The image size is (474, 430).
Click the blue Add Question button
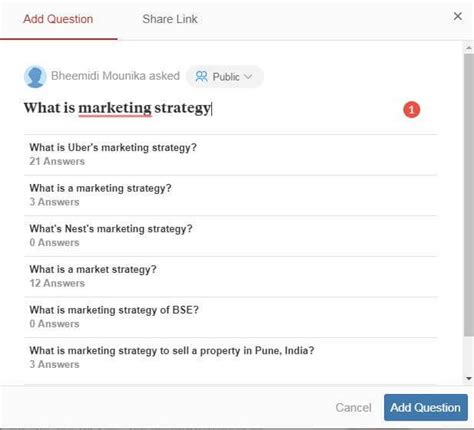pyautogui.click(x=426, y=407)
